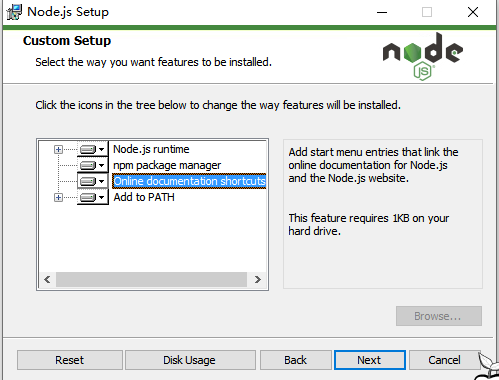499x380 pixels.
Task: Go Back to the previous step
Action: pyautogui.click(x=296, y=360)
